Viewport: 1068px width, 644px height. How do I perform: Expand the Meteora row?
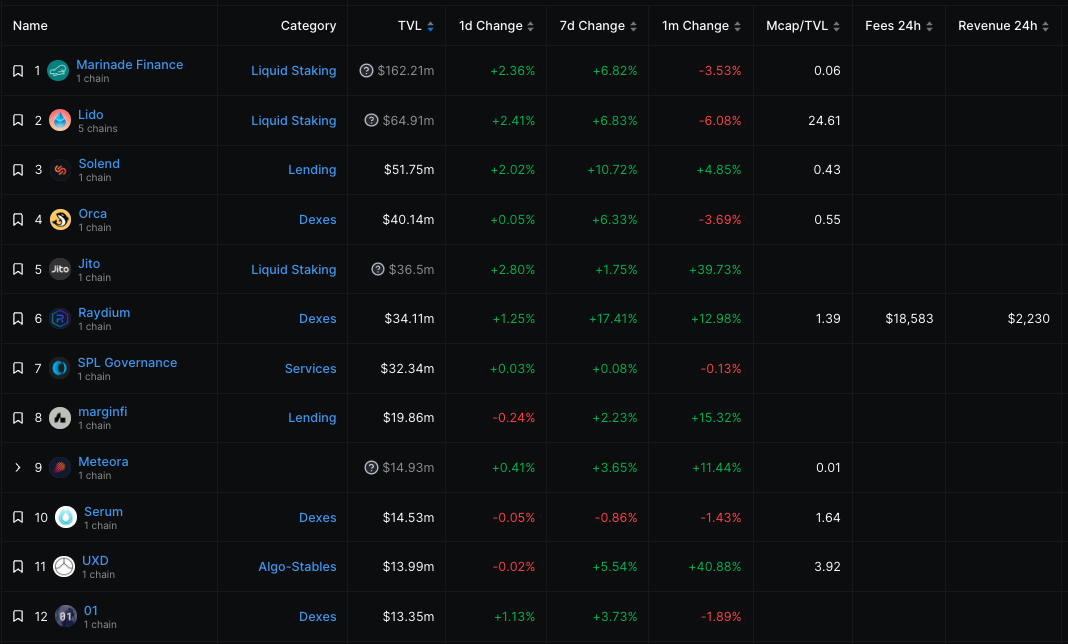(18, 467)
